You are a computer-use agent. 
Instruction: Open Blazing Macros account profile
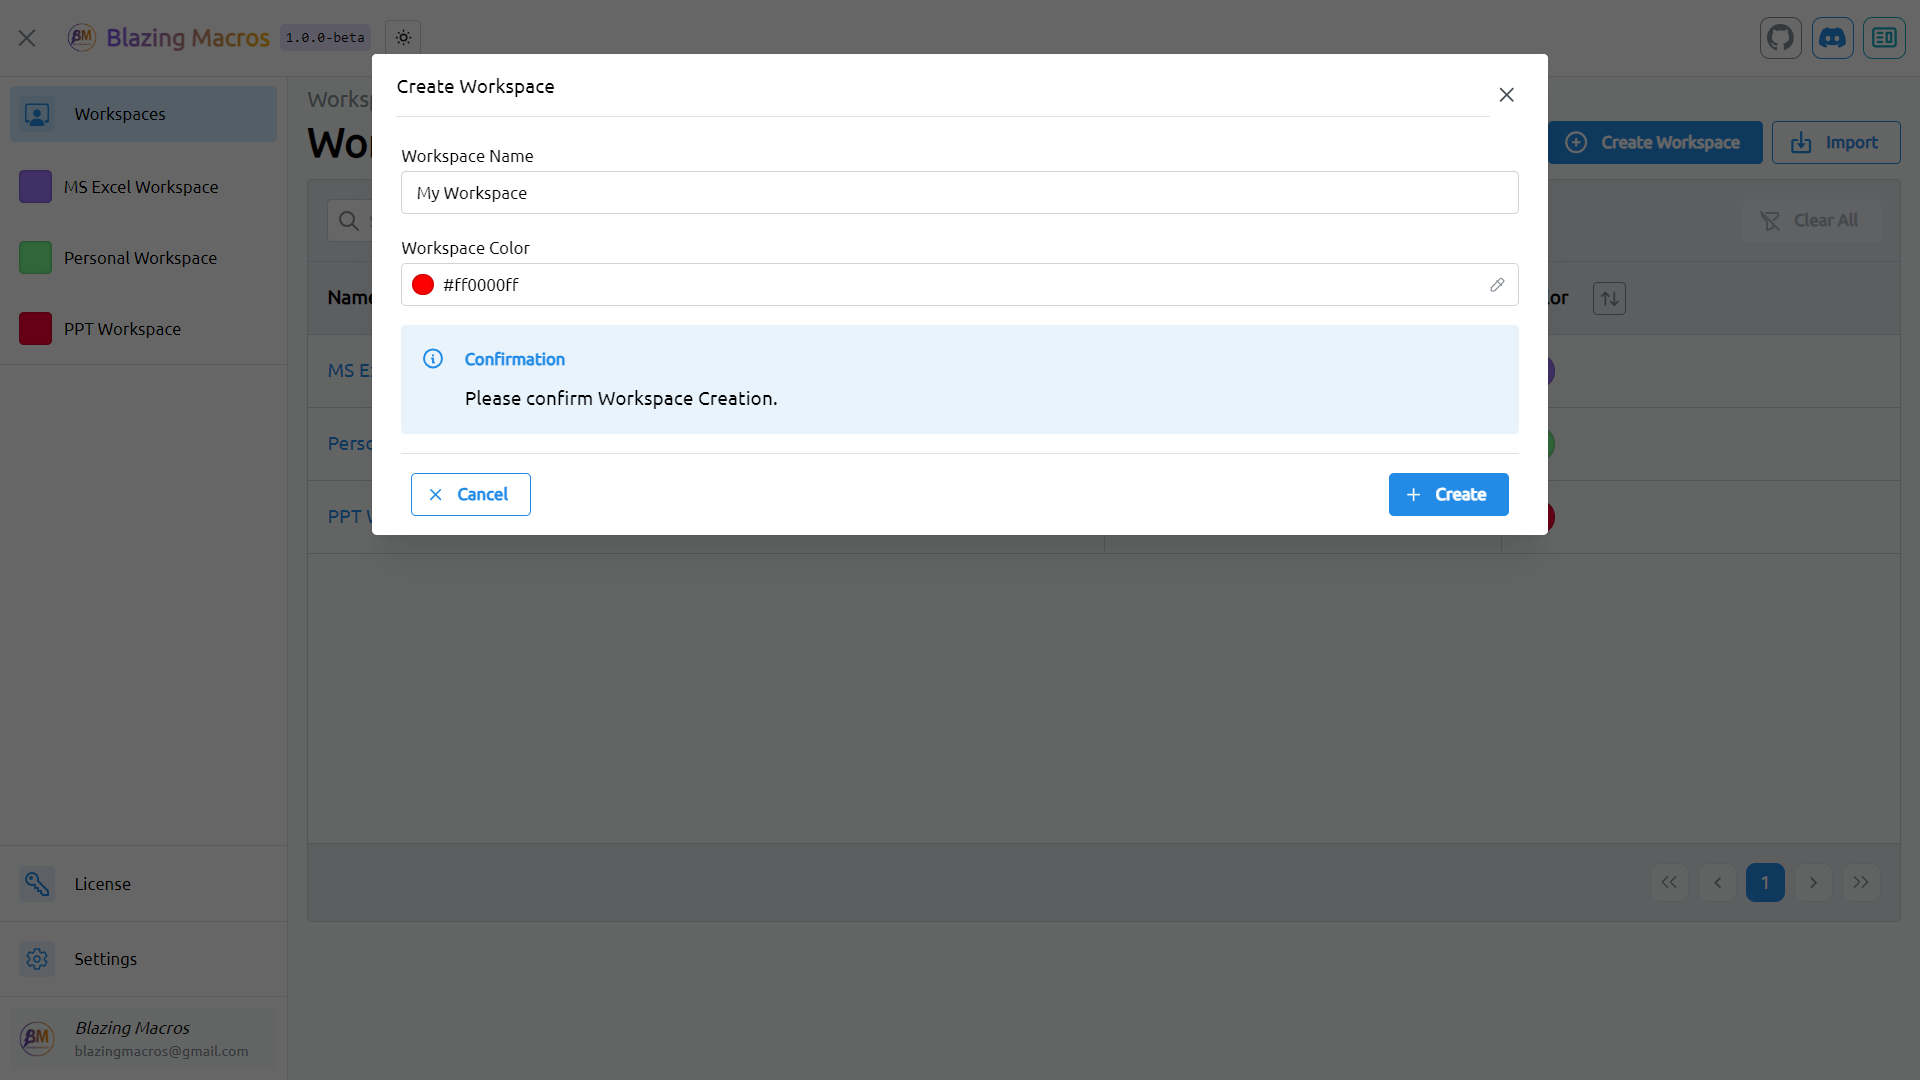pos(144,1038)
